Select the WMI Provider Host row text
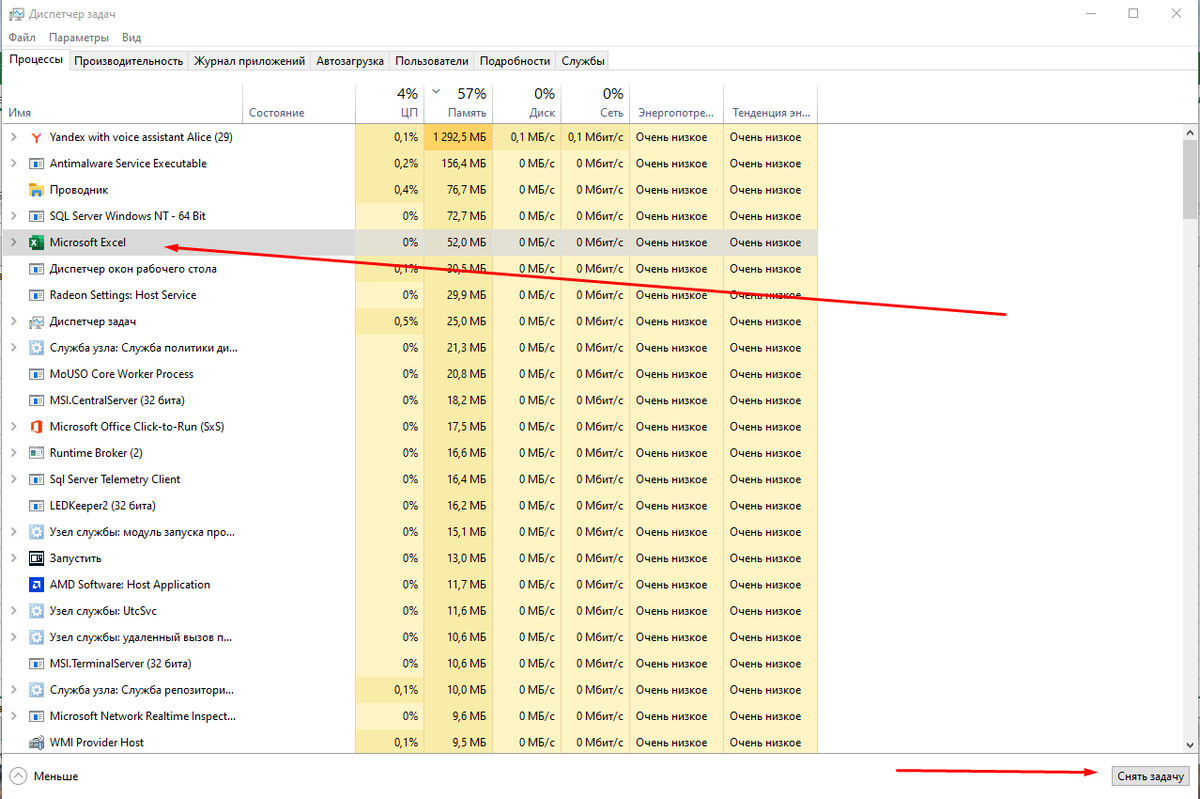The width and height of the screenshot is (1200, 799). click(97, 742)
